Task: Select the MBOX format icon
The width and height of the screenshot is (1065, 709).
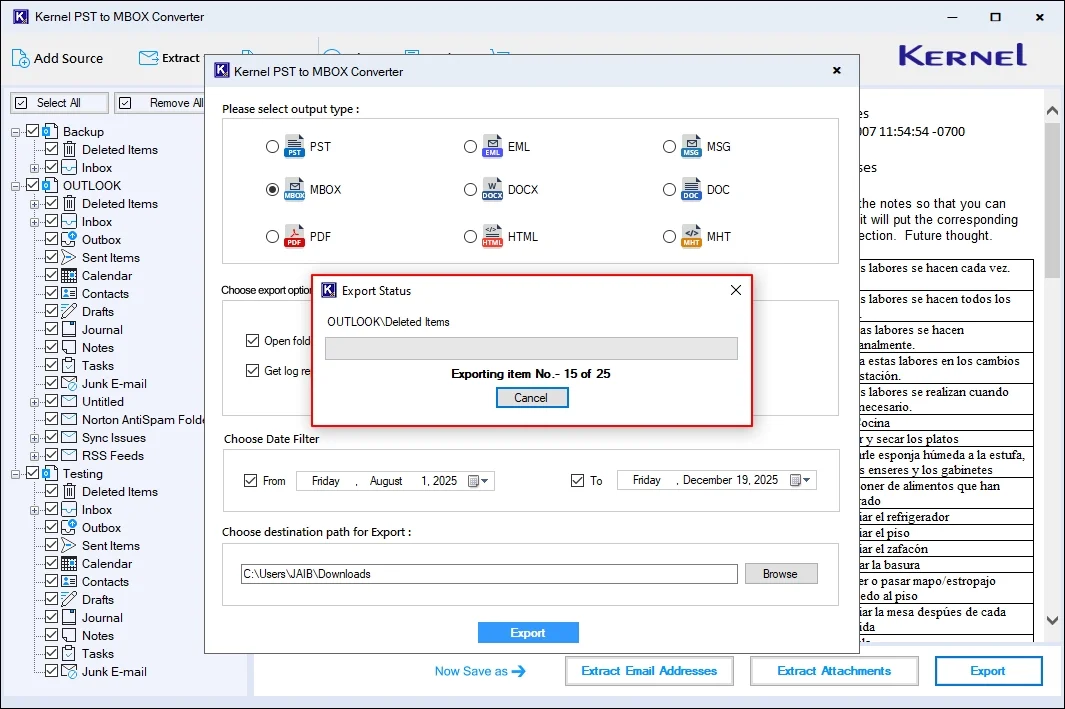Action: pos(294,189)
